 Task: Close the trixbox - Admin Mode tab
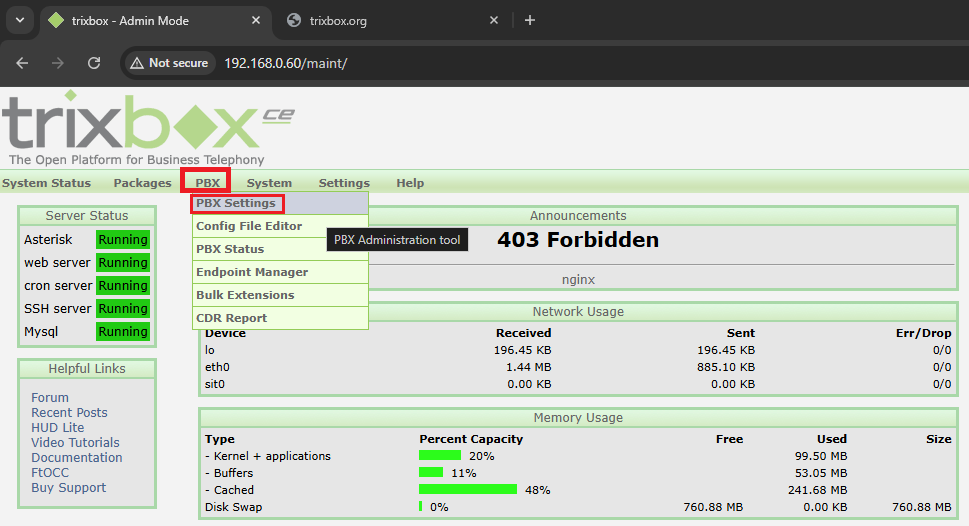point(256,20)
